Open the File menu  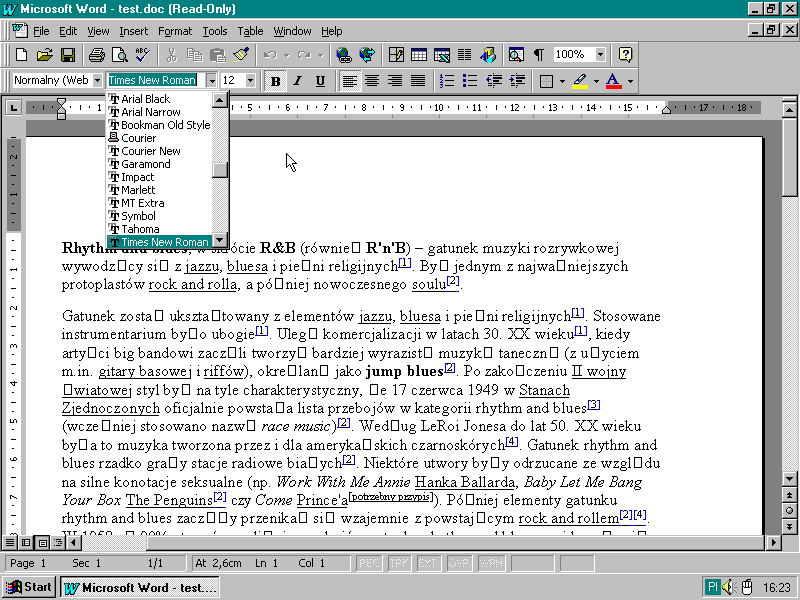(x=41, y=31)
